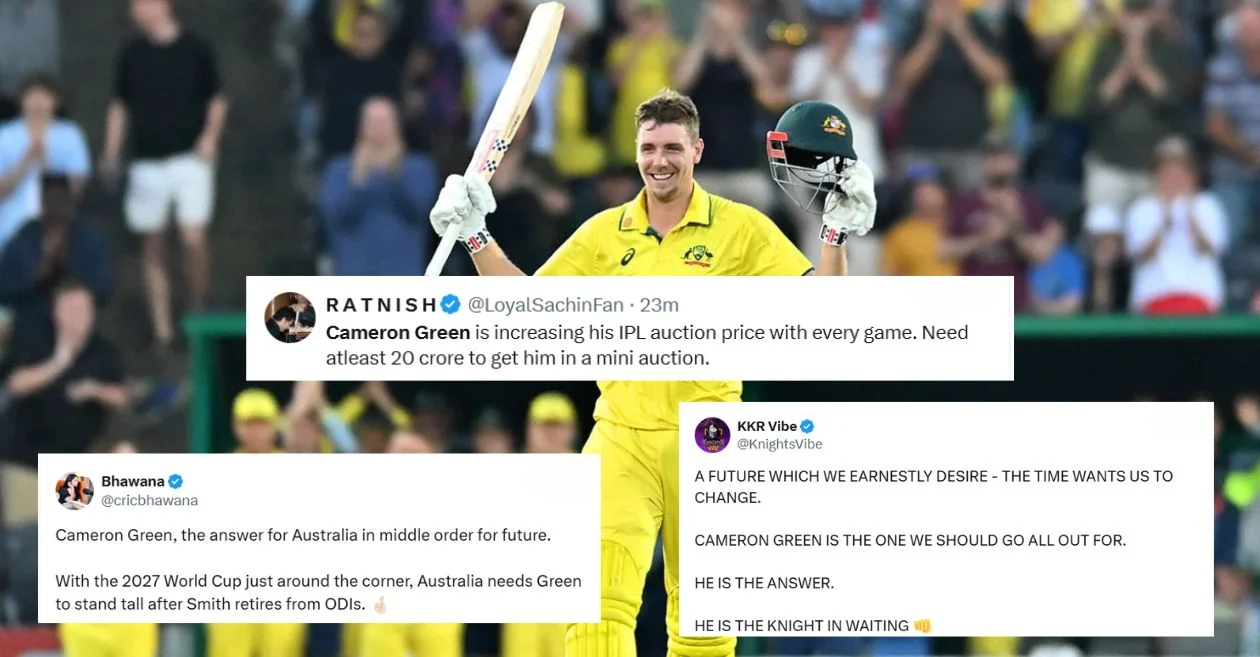Click the blue verified badge beside RATNISH
Screen dimensions: 1260x657
(451, 305)
